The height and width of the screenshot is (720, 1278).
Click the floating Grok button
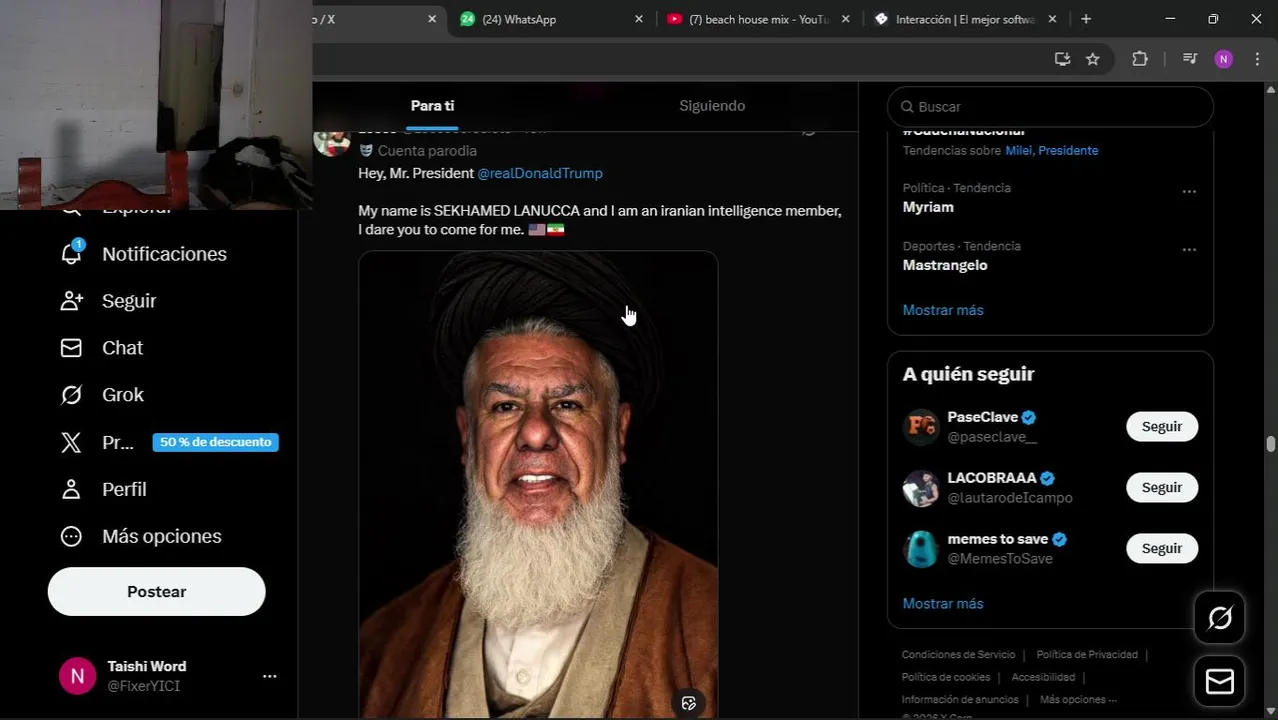(1220, 618)
